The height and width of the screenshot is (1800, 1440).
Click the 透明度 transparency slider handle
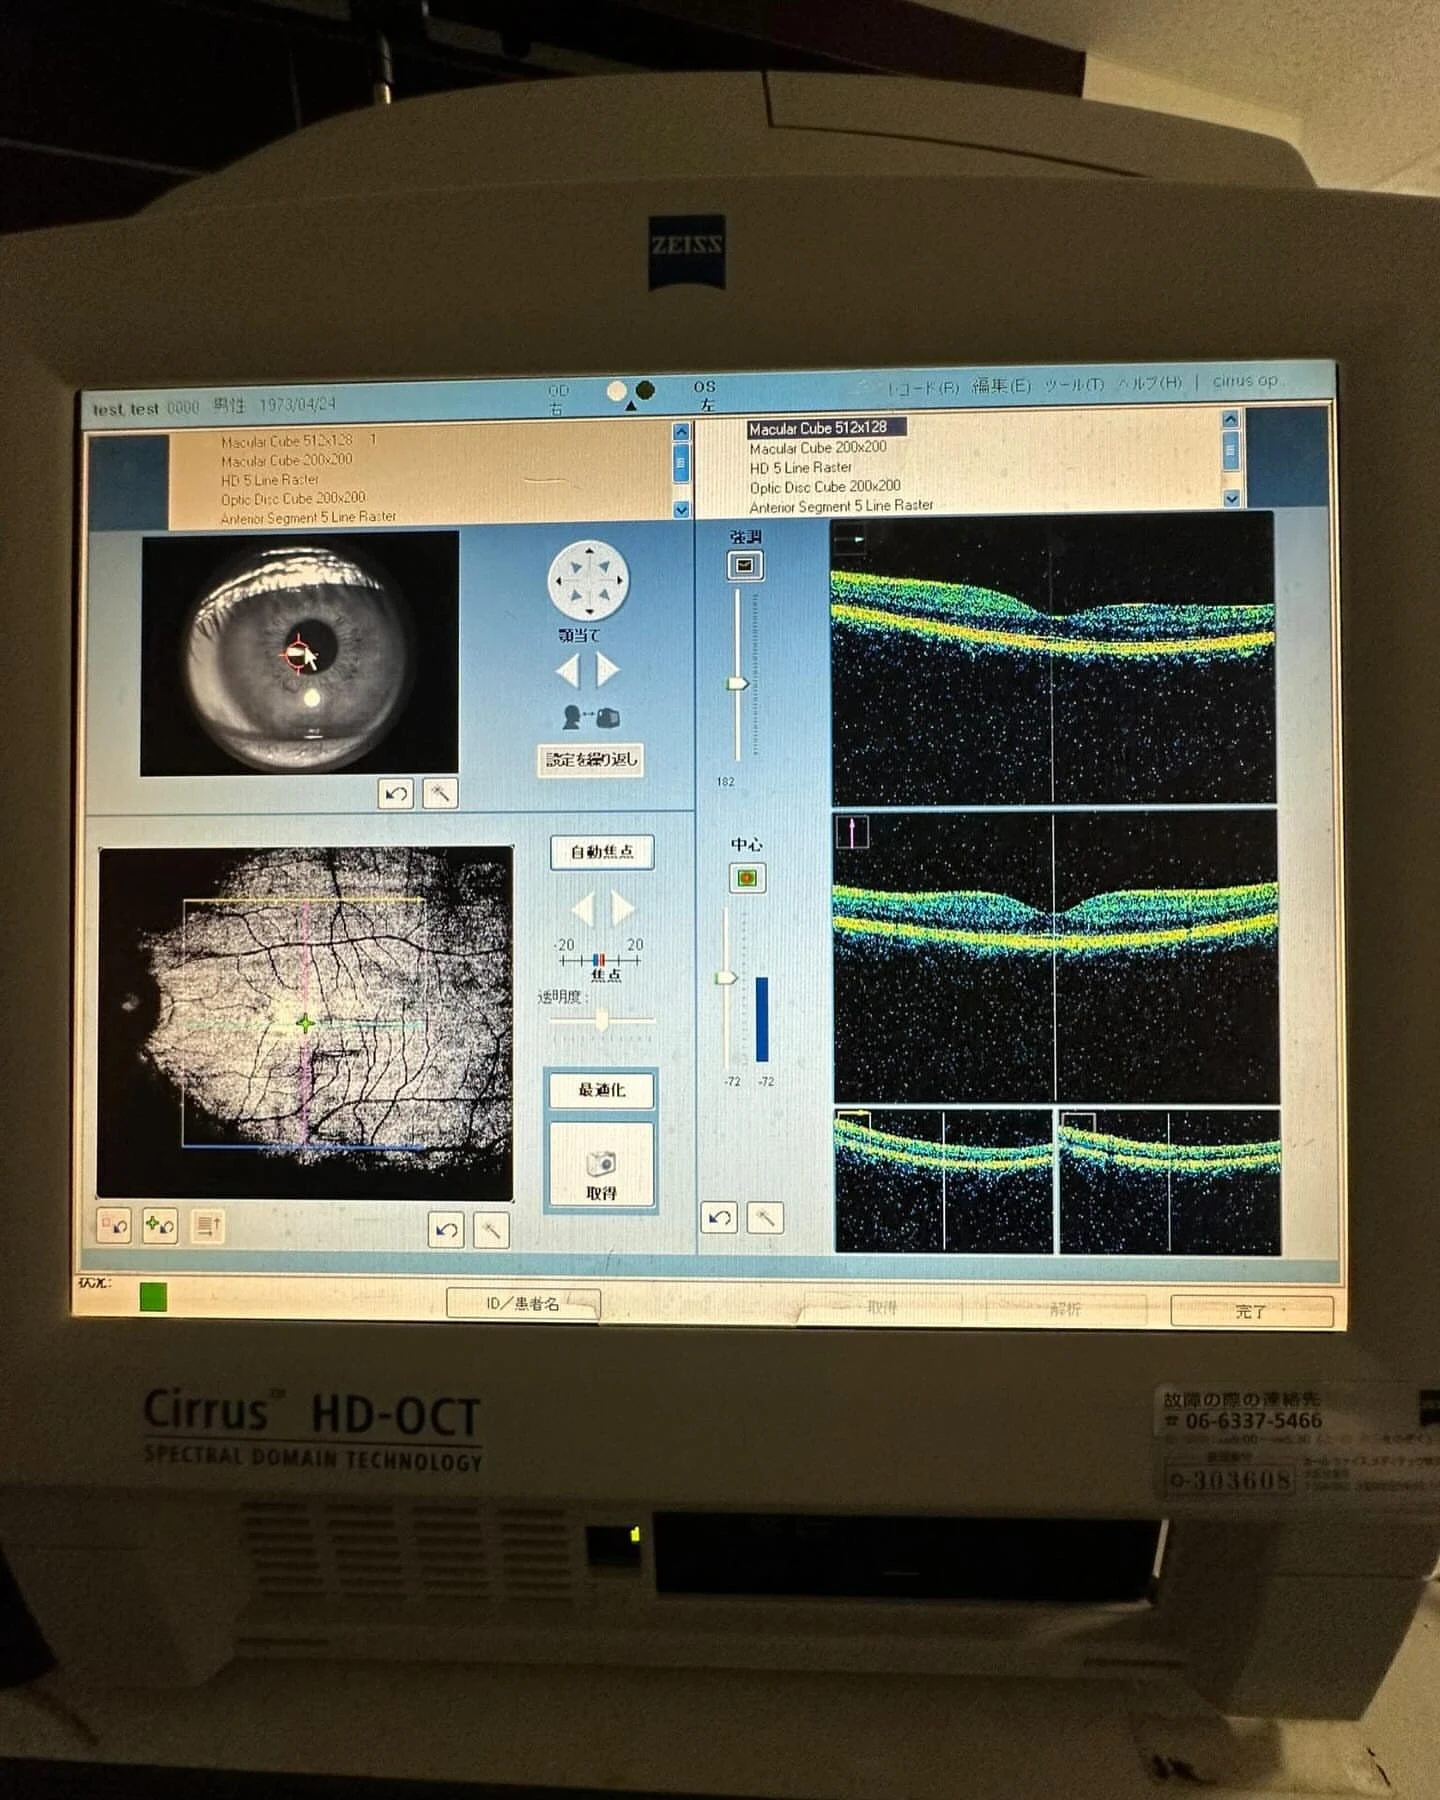coord(602,1020)
